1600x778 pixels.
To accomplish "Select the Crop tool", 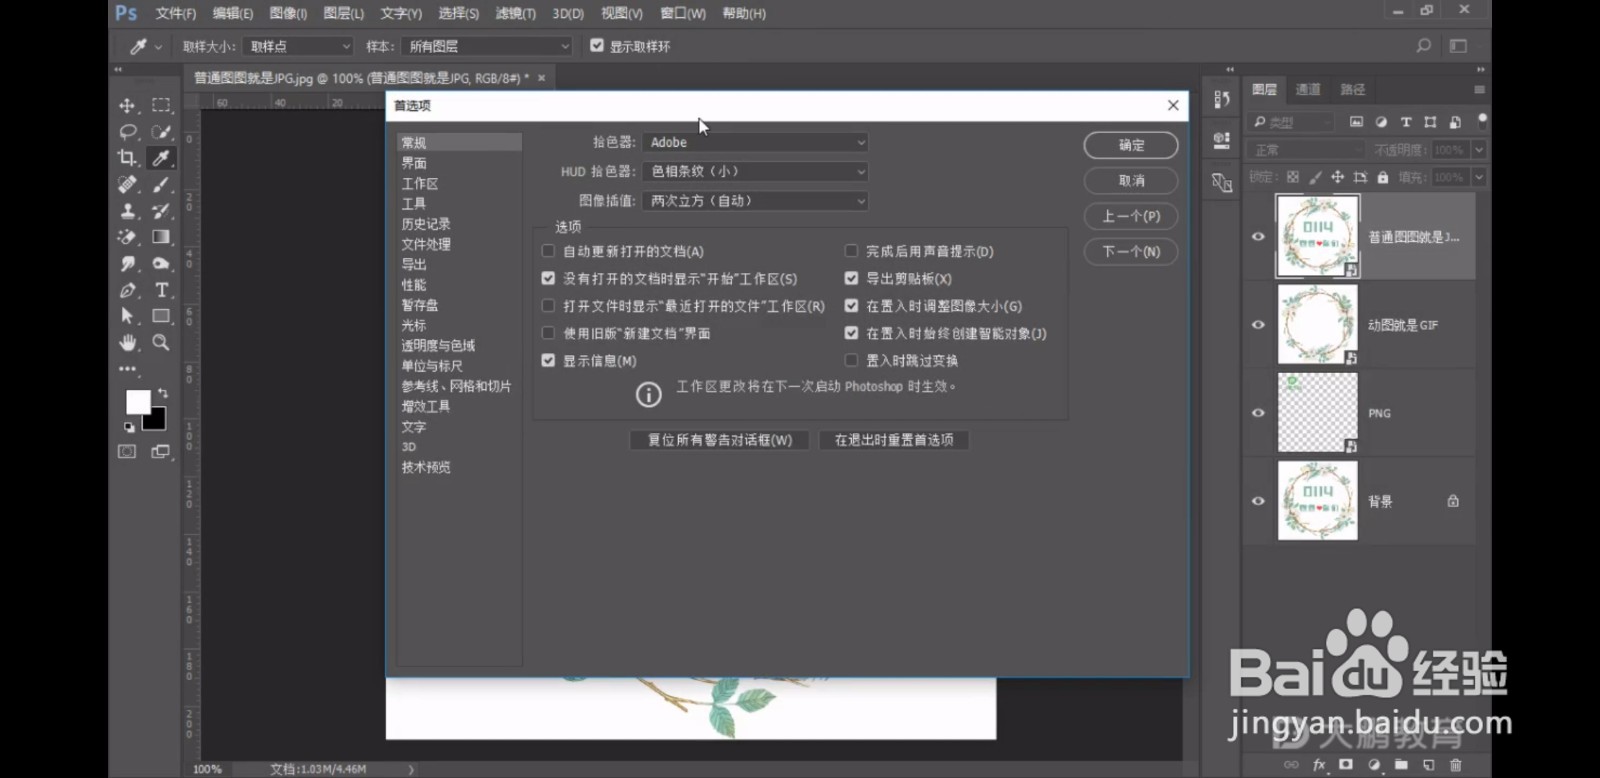I will point(127,158).
